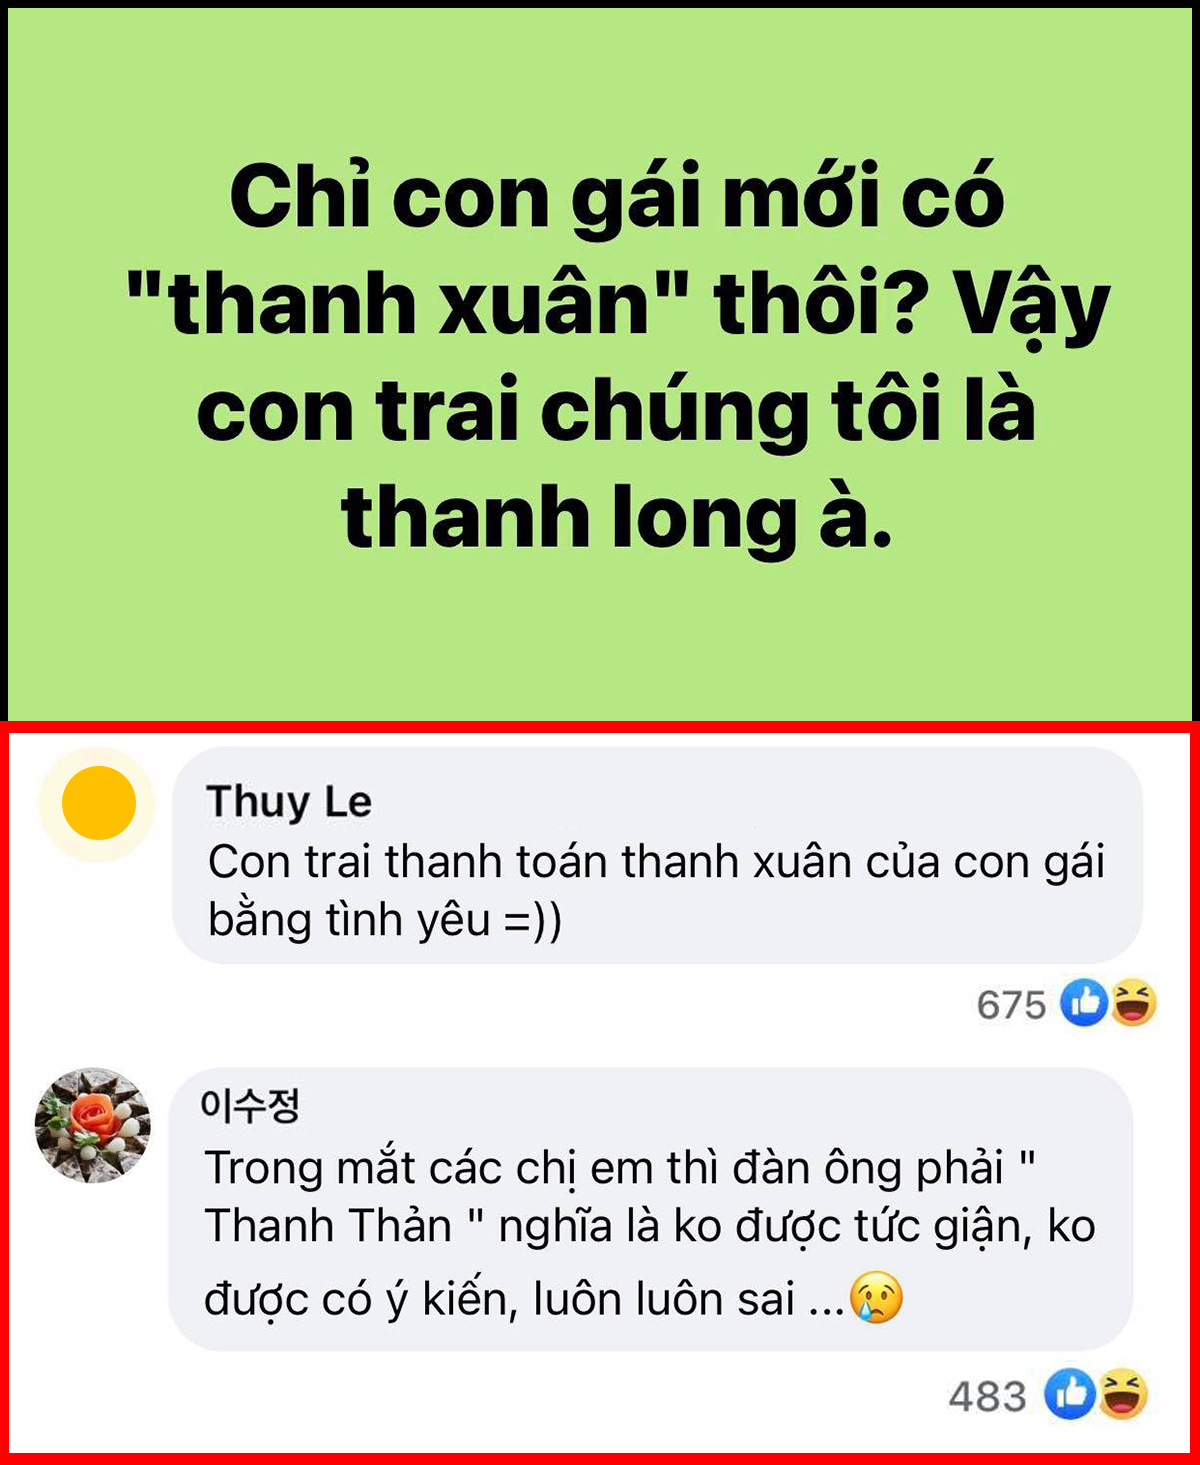Open the flower profile picture of 이수정
1200x1465 pixels.
[93, 1125]
